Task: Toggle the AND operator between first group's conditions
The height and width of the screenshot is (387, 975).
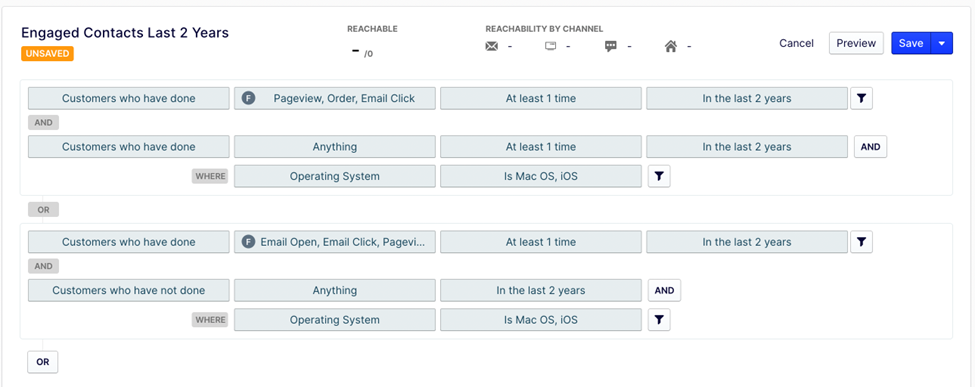Action: pos(44,123)
